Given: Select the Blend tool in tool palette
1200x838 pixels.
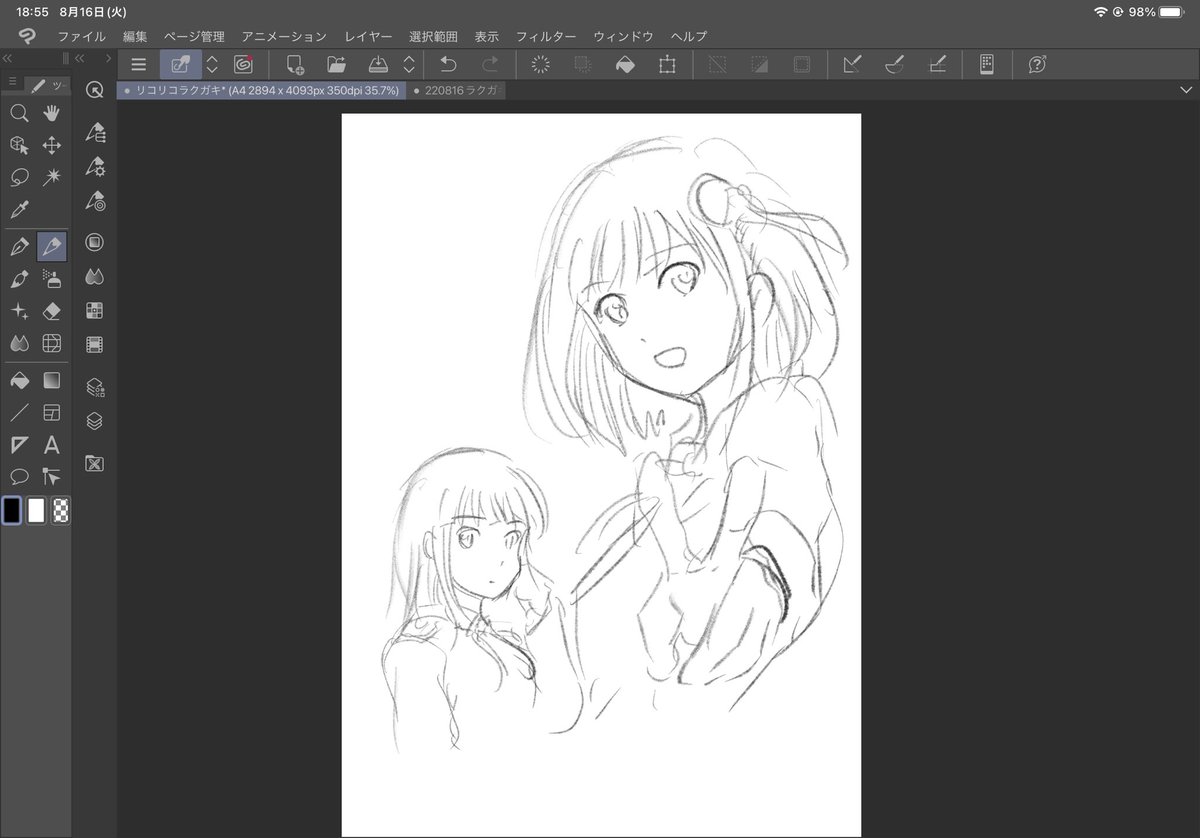Looking at the screenshot, I should 19,343.
